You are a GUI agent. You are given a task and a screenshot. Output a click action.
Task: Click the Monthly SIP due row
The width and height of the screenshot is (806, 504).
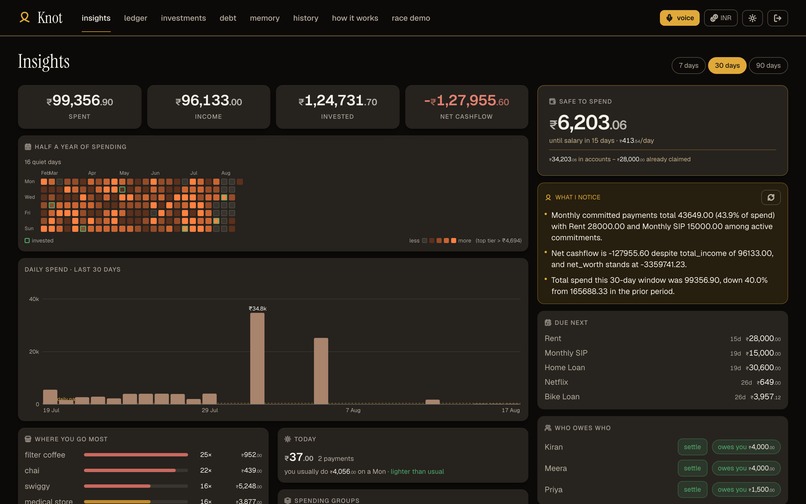pyautogui.click(x=663, y=353)
